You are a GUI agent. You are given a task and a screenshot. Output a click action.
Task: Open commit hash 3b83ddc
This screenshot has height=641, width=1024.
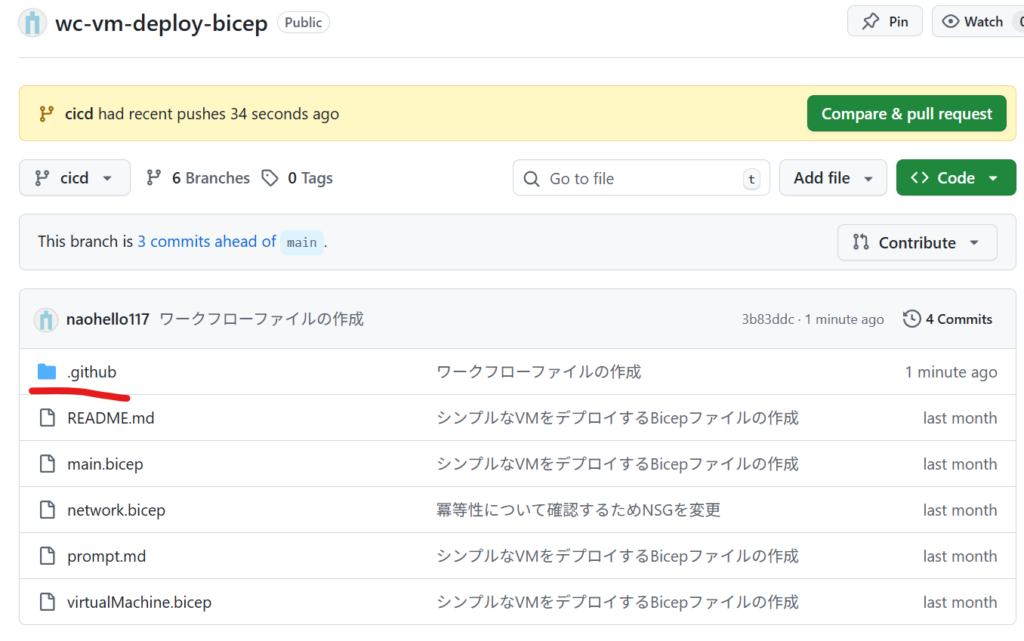click(x=767, y=319)
